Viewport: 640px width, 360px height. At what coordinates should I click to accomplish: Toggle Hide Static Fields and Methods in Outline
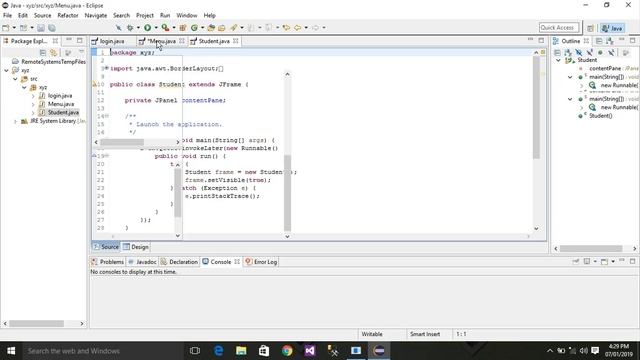coord(590,53)
